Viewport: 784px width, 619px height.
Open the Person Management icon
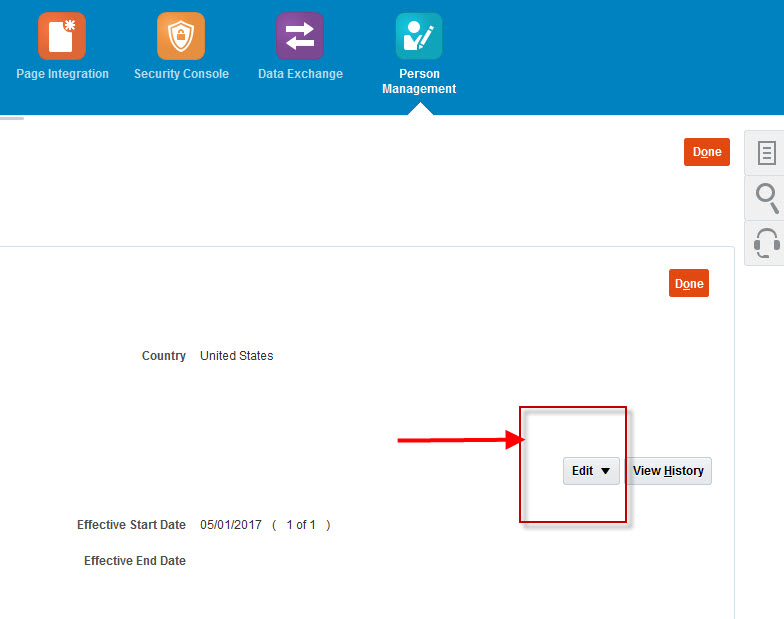(x=419, y=36)
